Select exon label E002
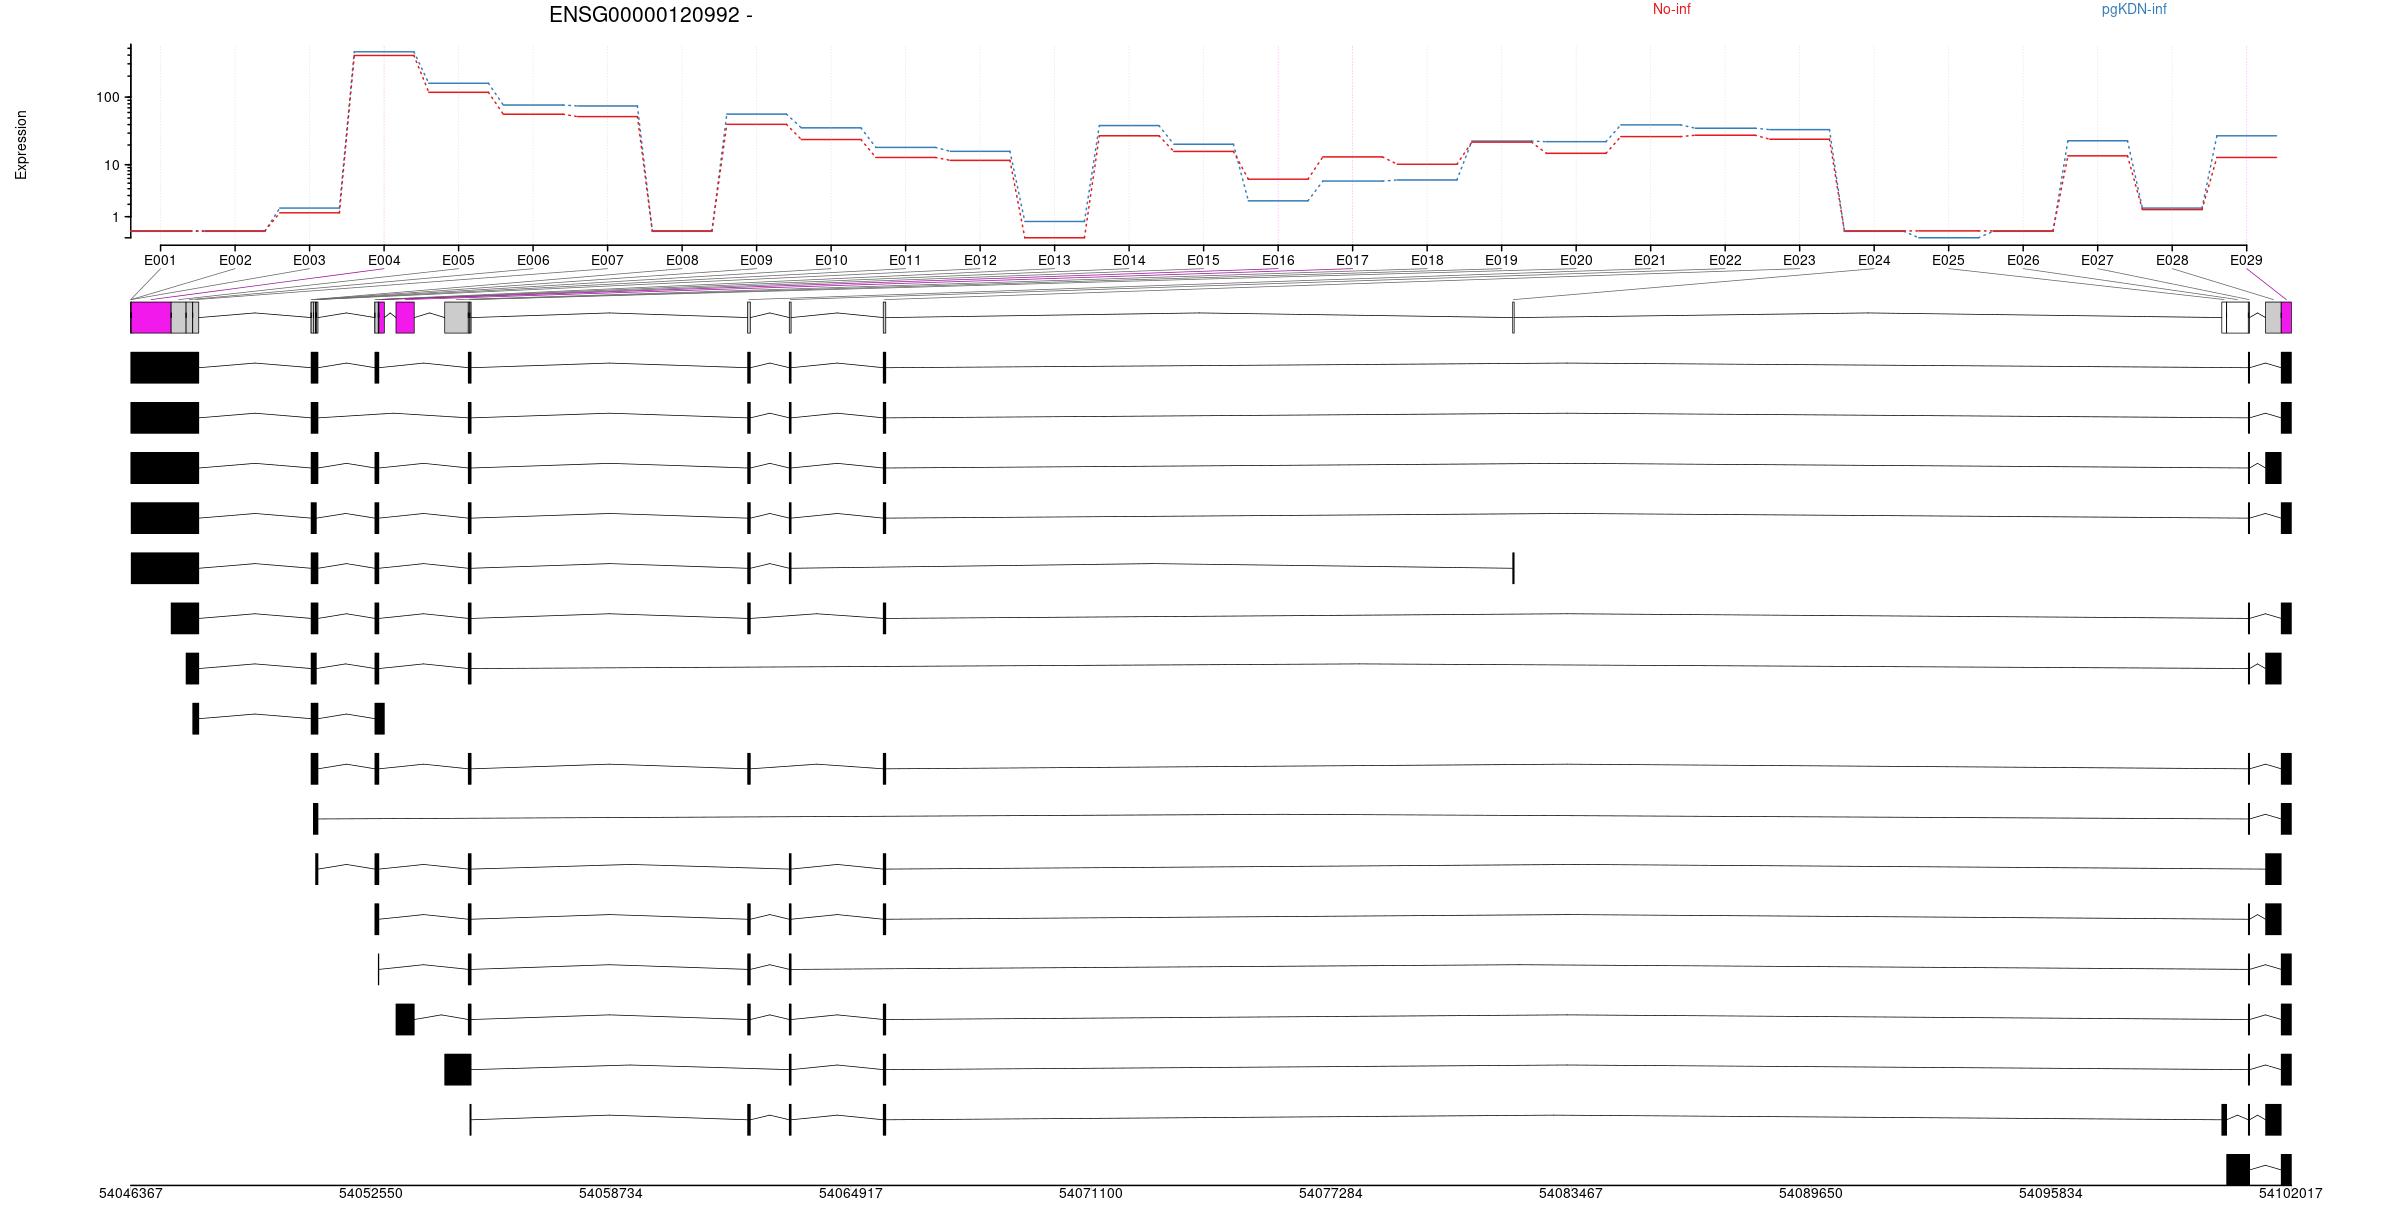Image resolution: width=2400 pixels, height=1210 pixels. [235, 260]
